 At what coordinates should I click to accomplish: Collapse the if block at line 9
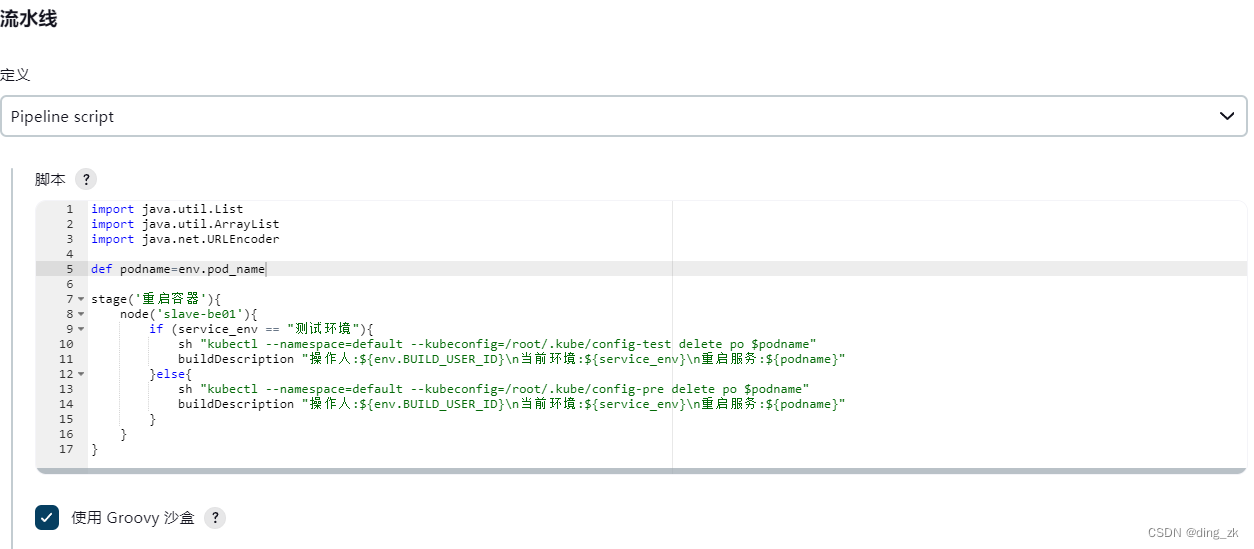tap(81, 329)
